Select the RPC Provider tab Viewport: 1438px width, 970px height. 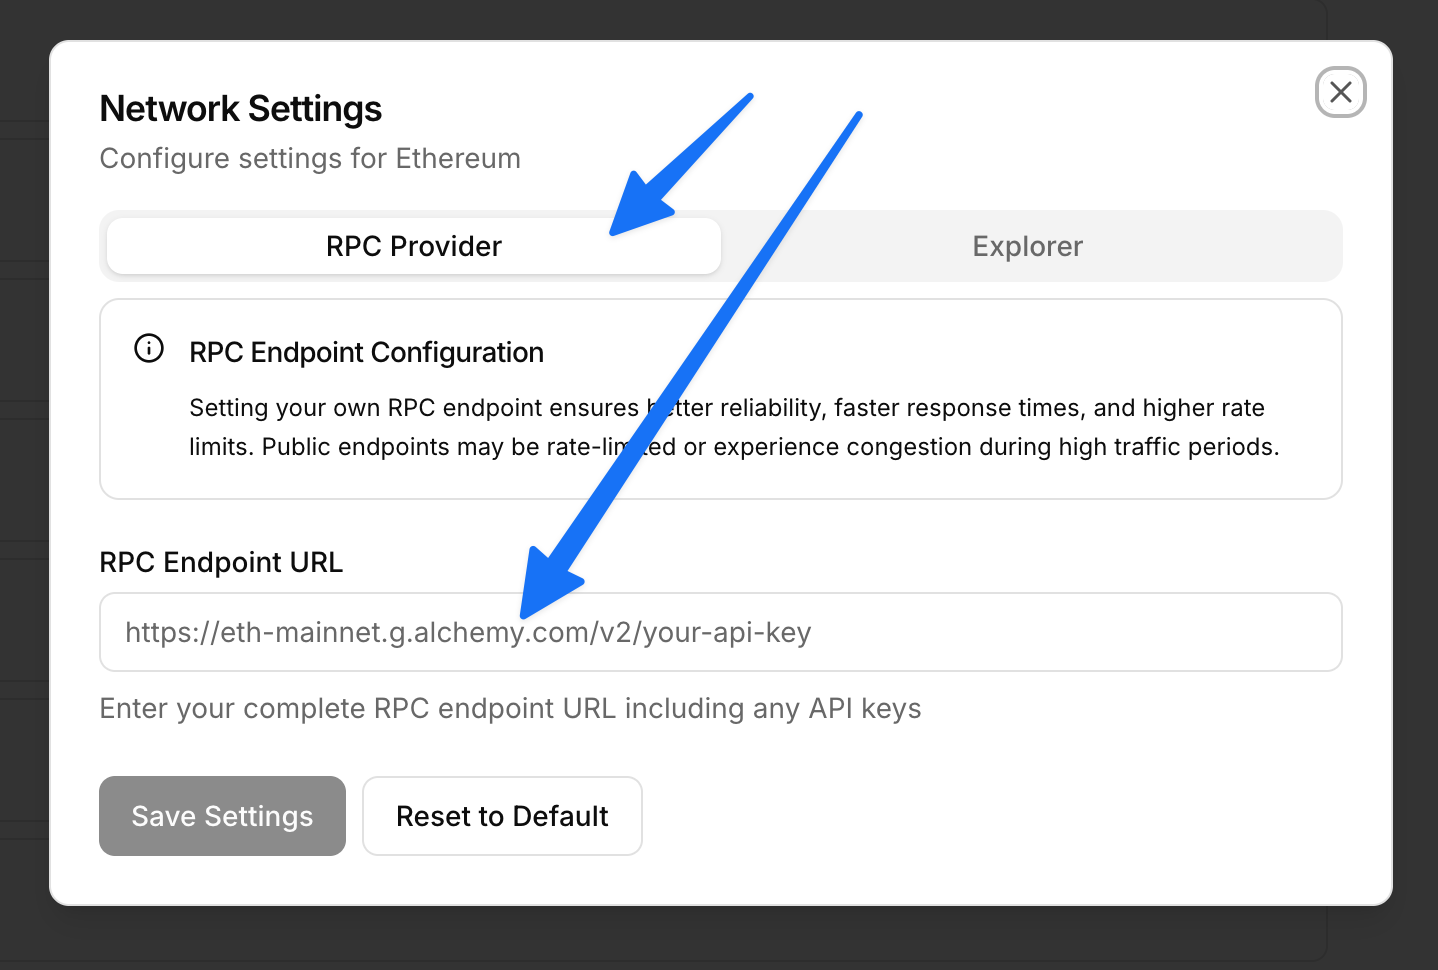click(413, 246)
